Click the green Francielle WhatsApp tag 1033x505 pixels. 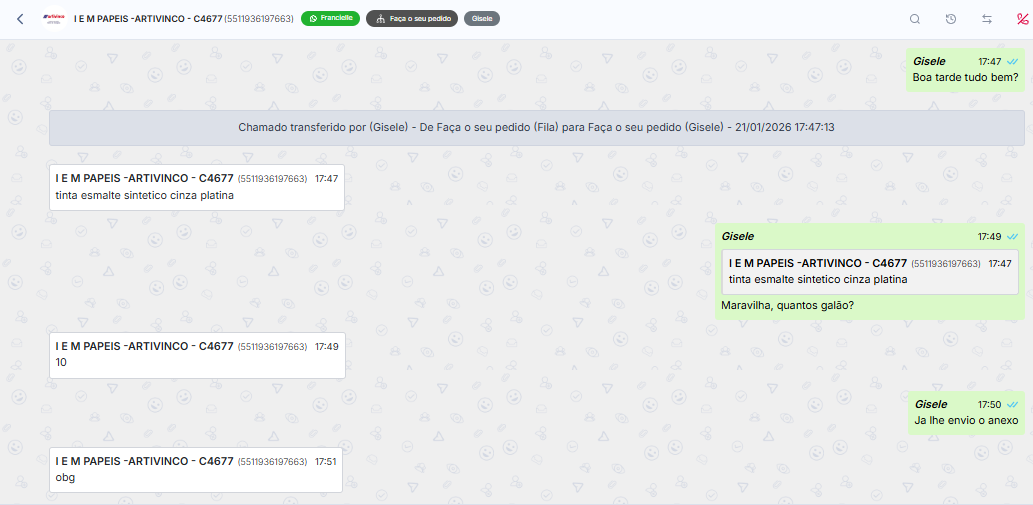(x=330, y=19)
